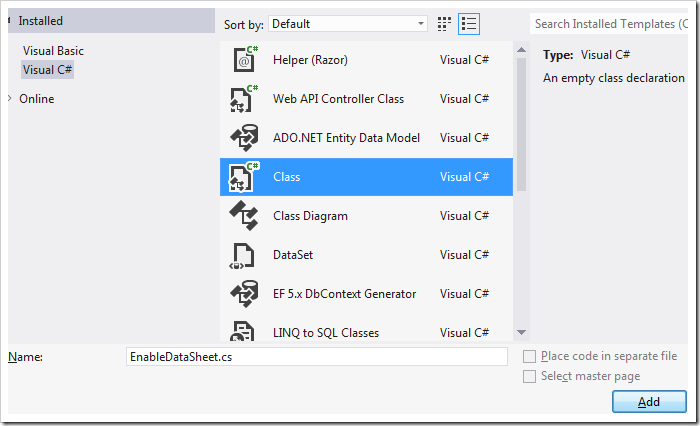Tick Select master page checkbox
This screenshot has height=426, width=700.
[529, 376]
